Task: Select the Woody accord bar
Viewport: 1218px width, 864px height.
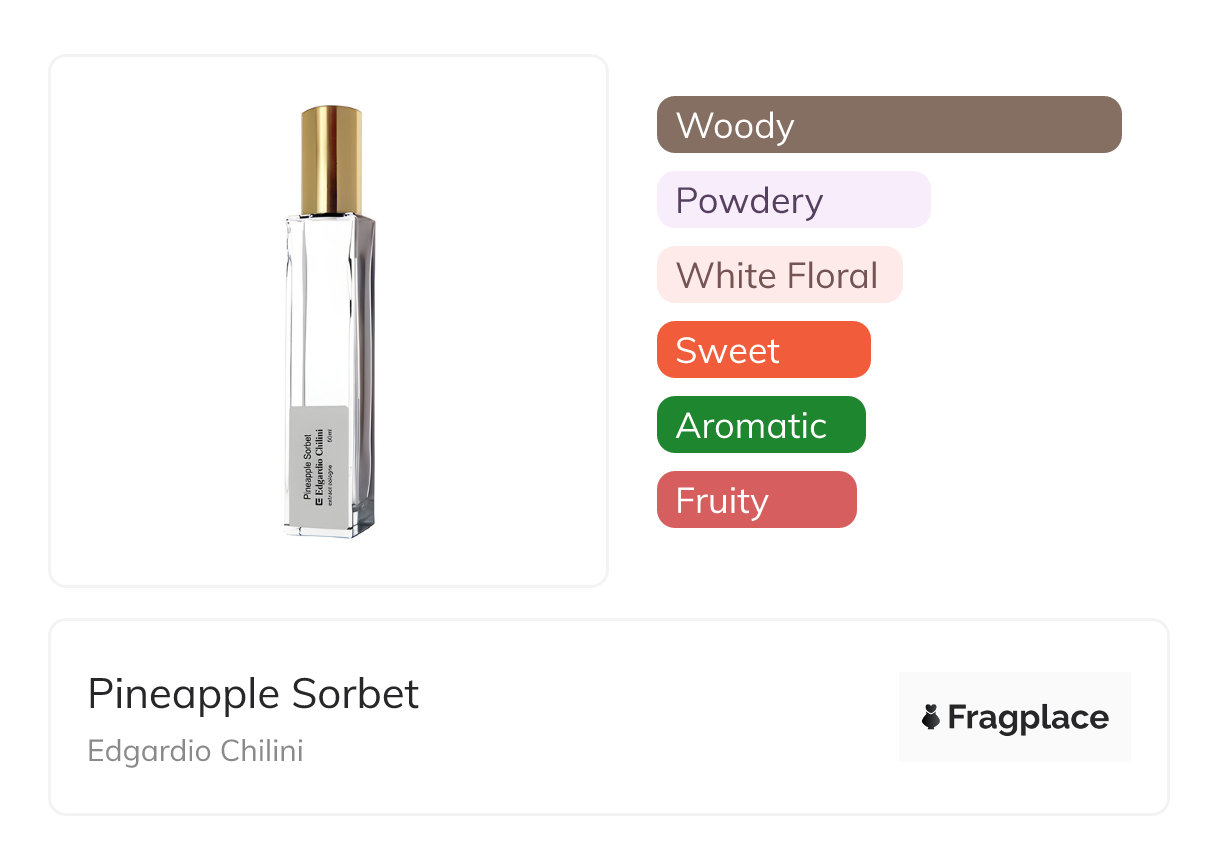Action: [889, 125]
